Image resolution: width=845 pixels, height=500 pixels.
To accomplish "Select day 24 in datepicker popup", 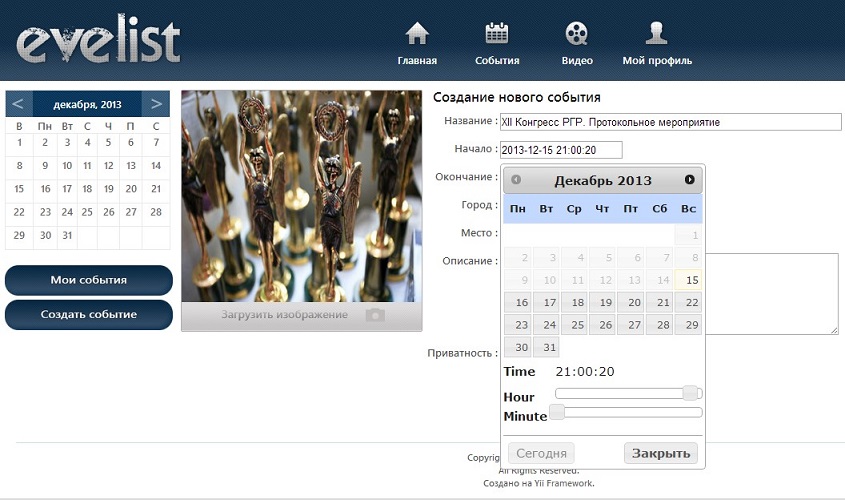I will 546,325.
